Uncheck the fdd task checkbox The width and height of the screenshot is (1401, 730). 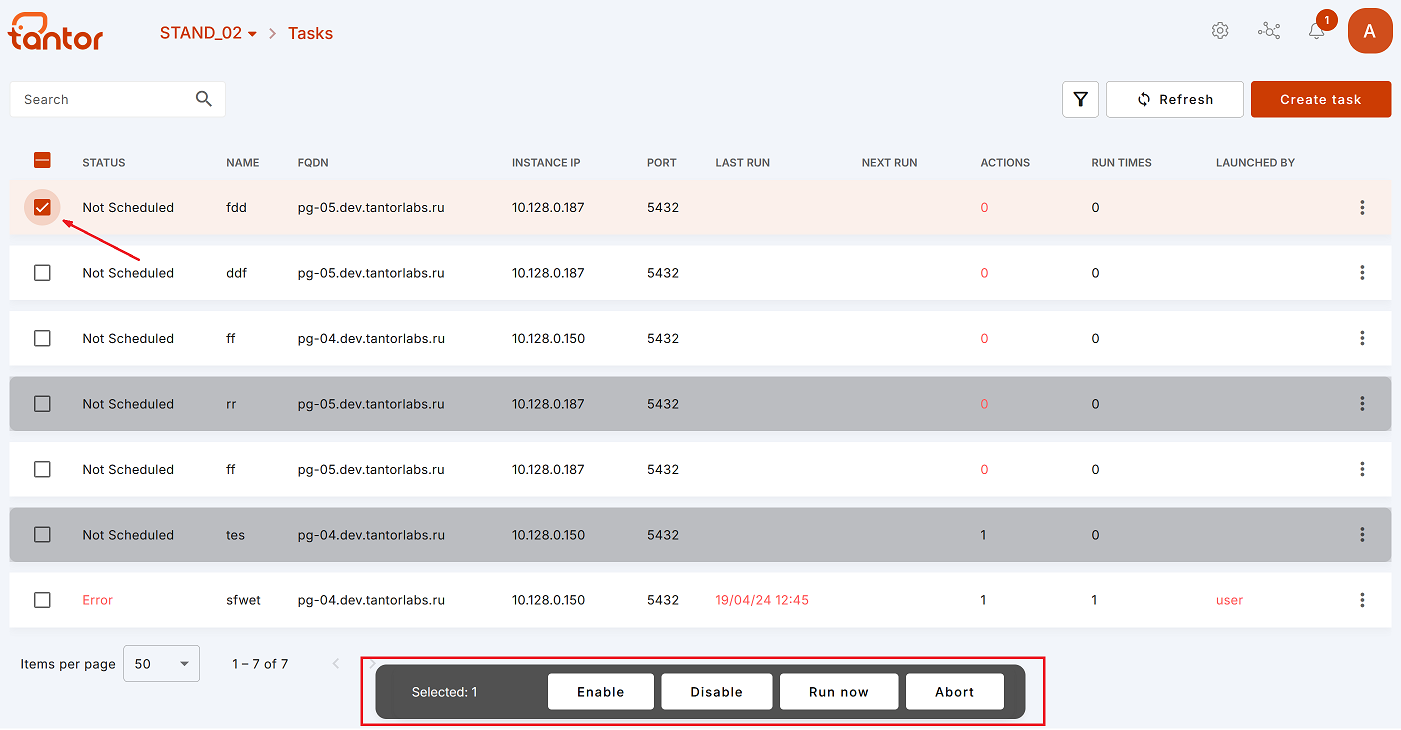42,207
